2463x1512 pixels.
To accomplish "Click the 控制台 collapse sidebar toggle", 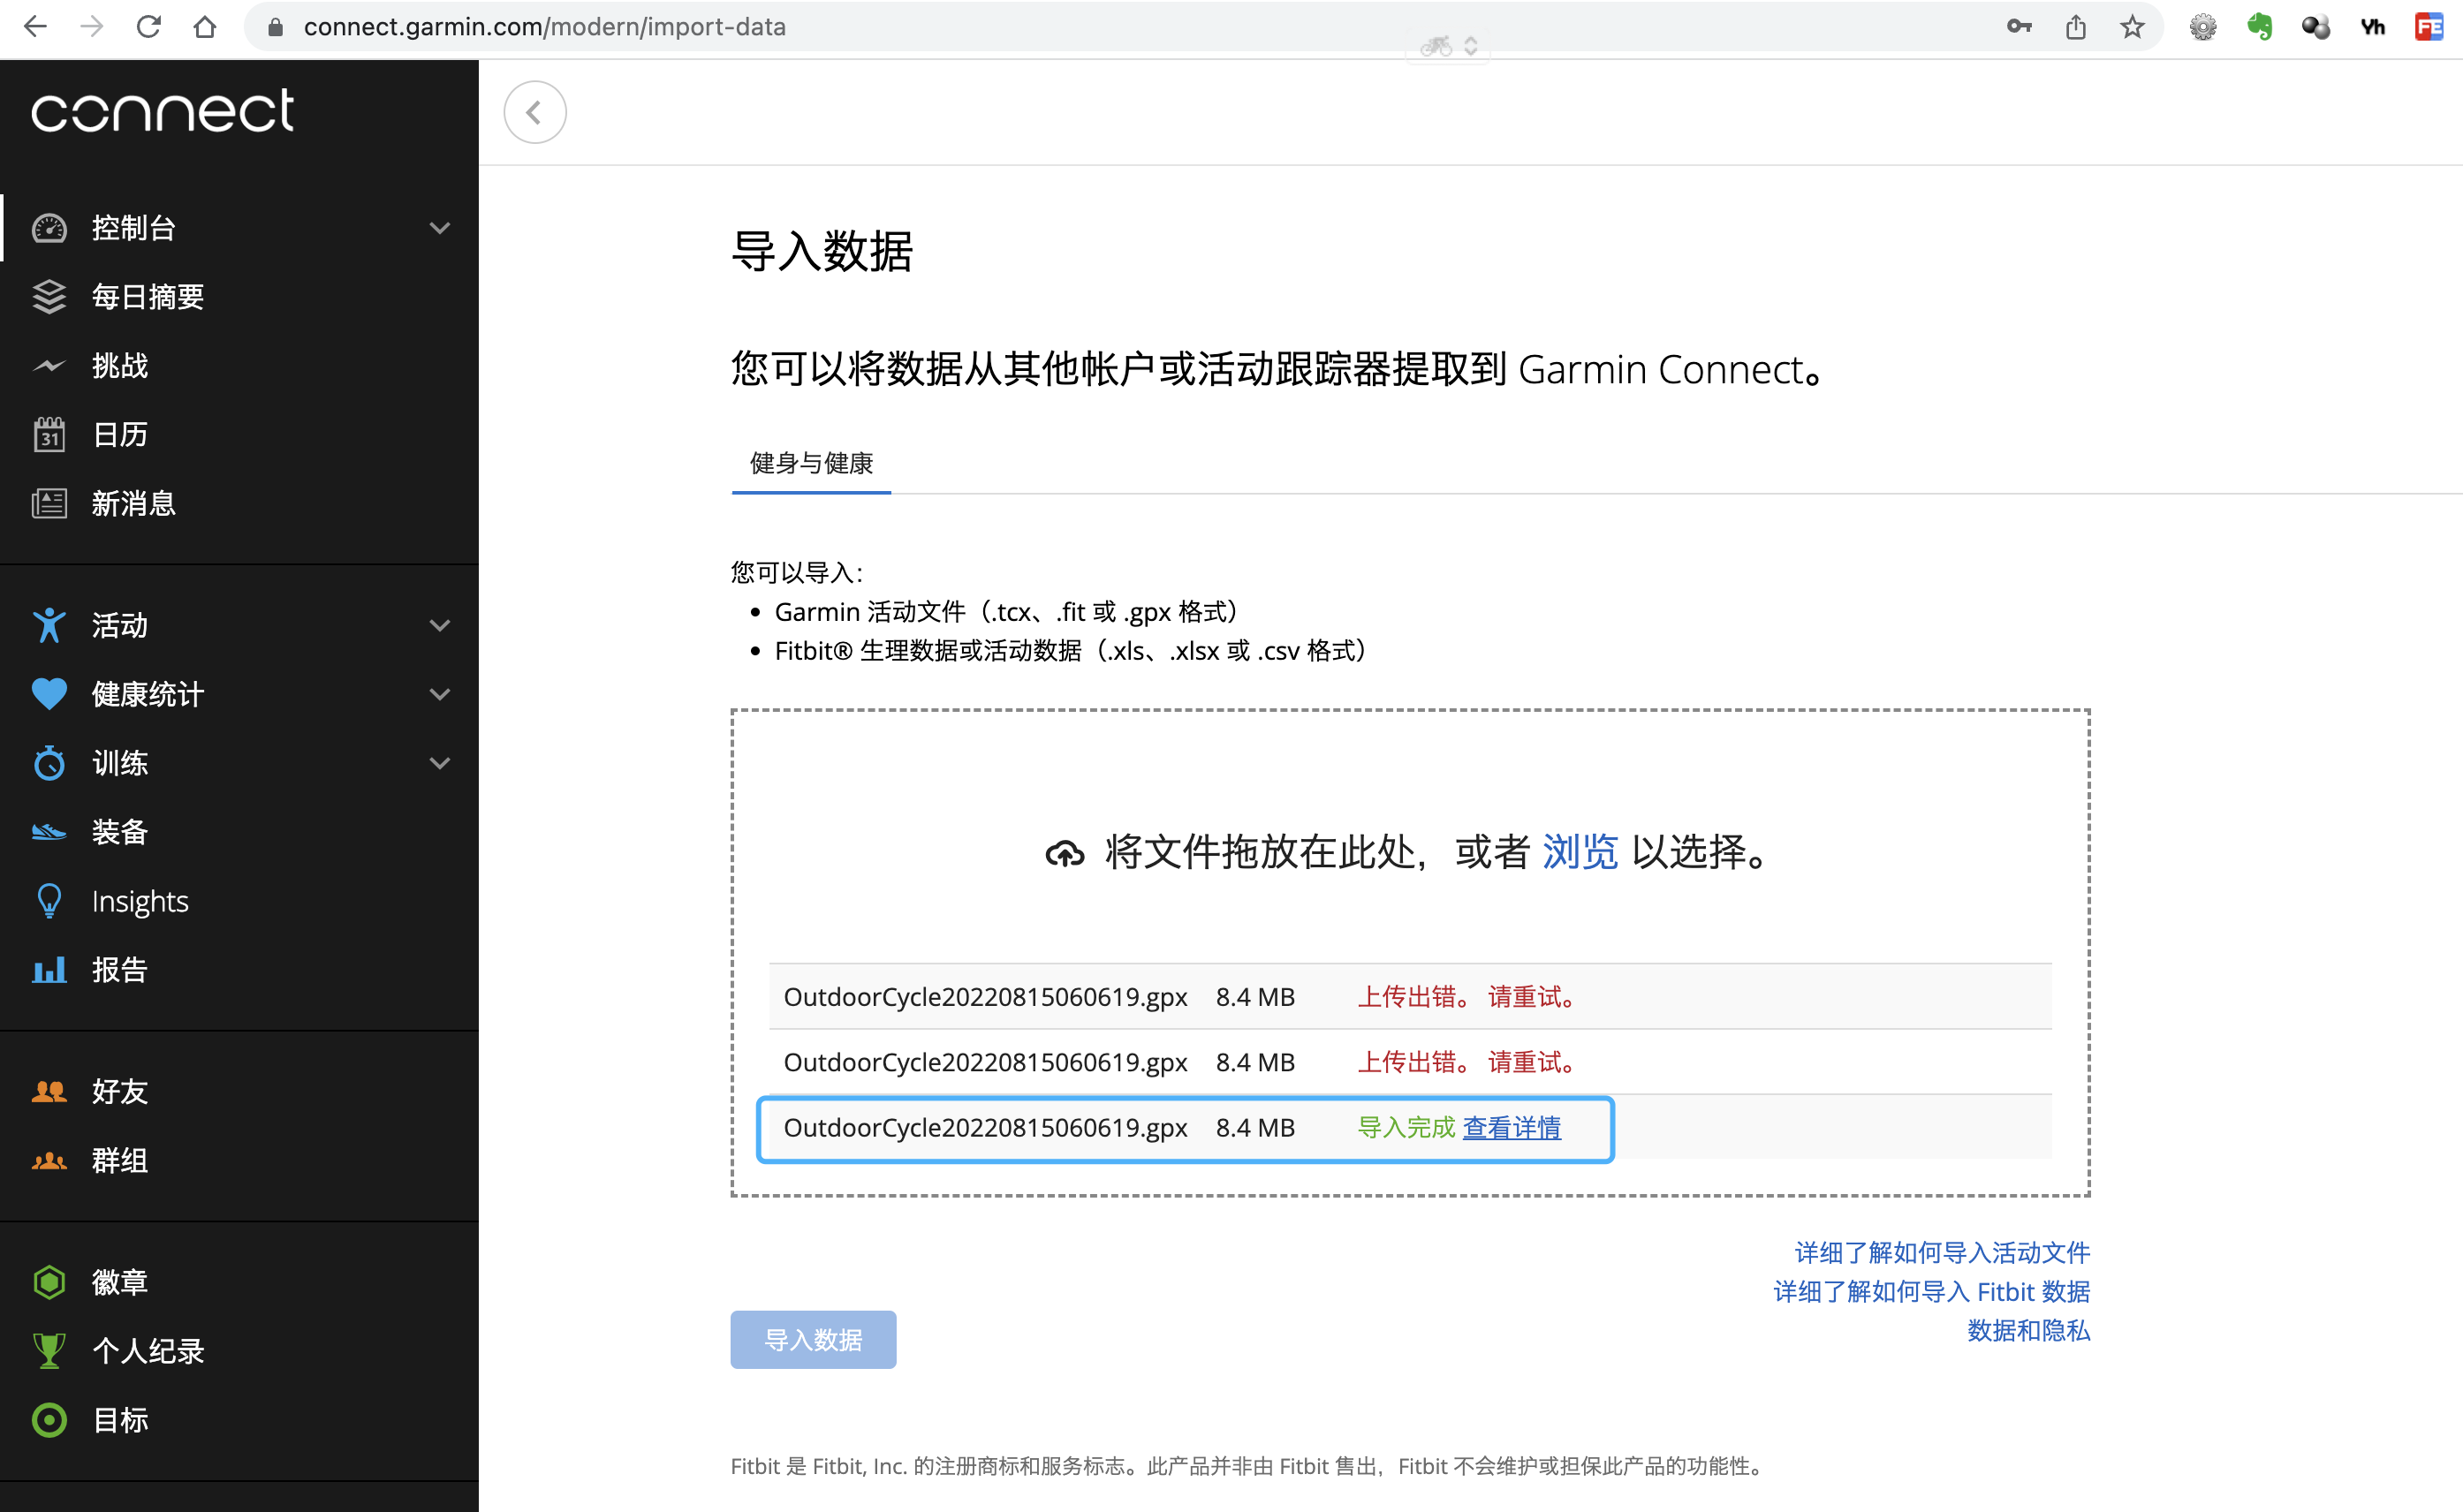I will [x=438, y=227].
